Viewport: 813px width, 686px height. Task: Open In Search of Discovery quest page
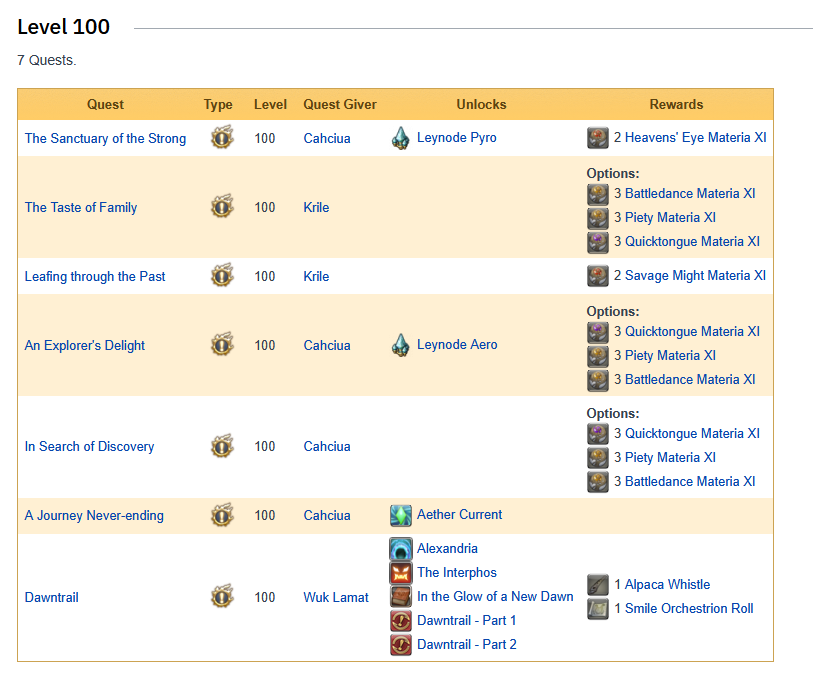point(89,446)
